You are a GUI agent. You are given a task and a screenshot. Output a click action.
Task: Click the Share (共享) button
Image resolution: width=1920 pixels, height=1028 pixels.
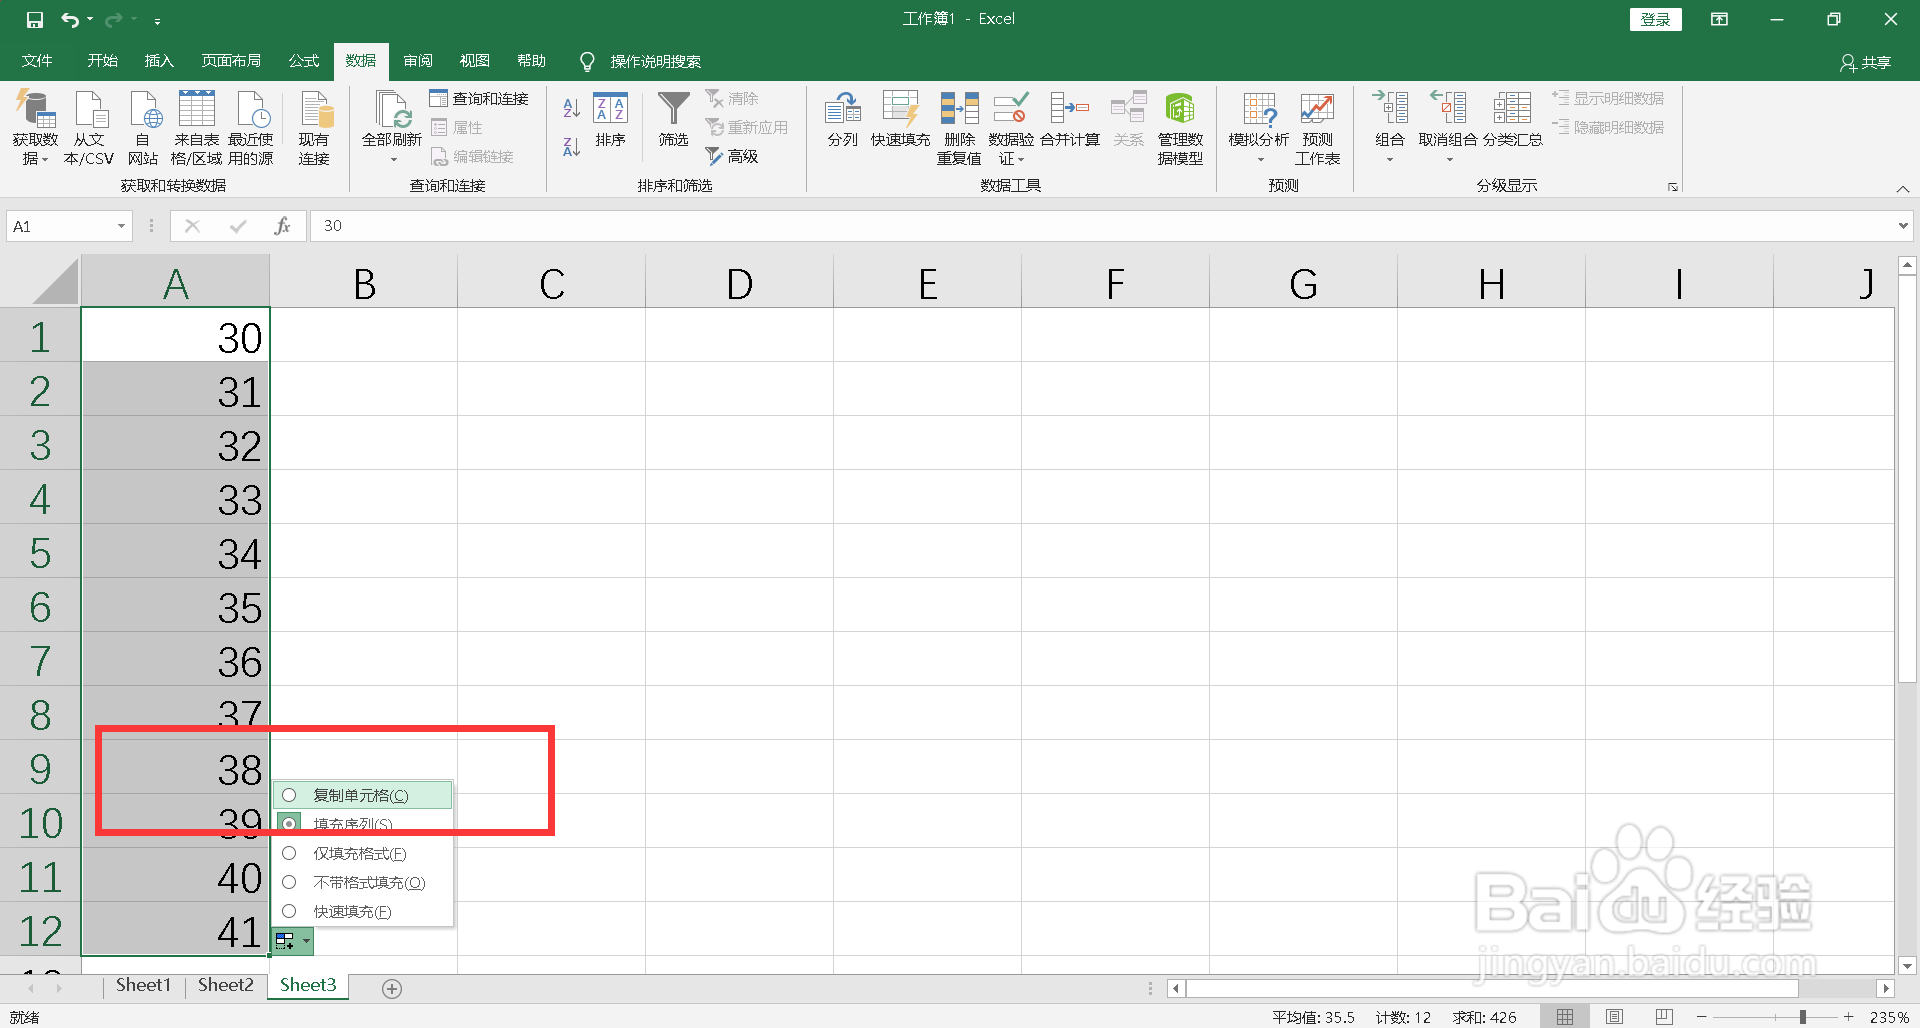click(x=1866, y=62)
